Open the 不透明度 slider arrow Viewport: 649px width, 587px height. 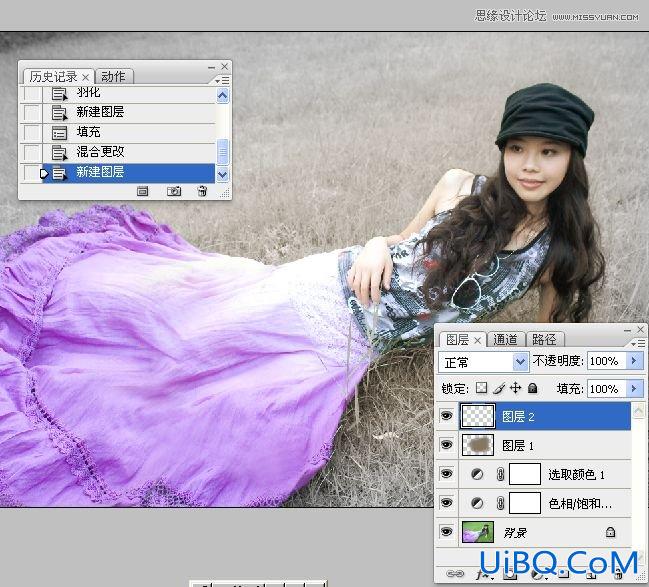pyautogui.click(x=635, y=361)
